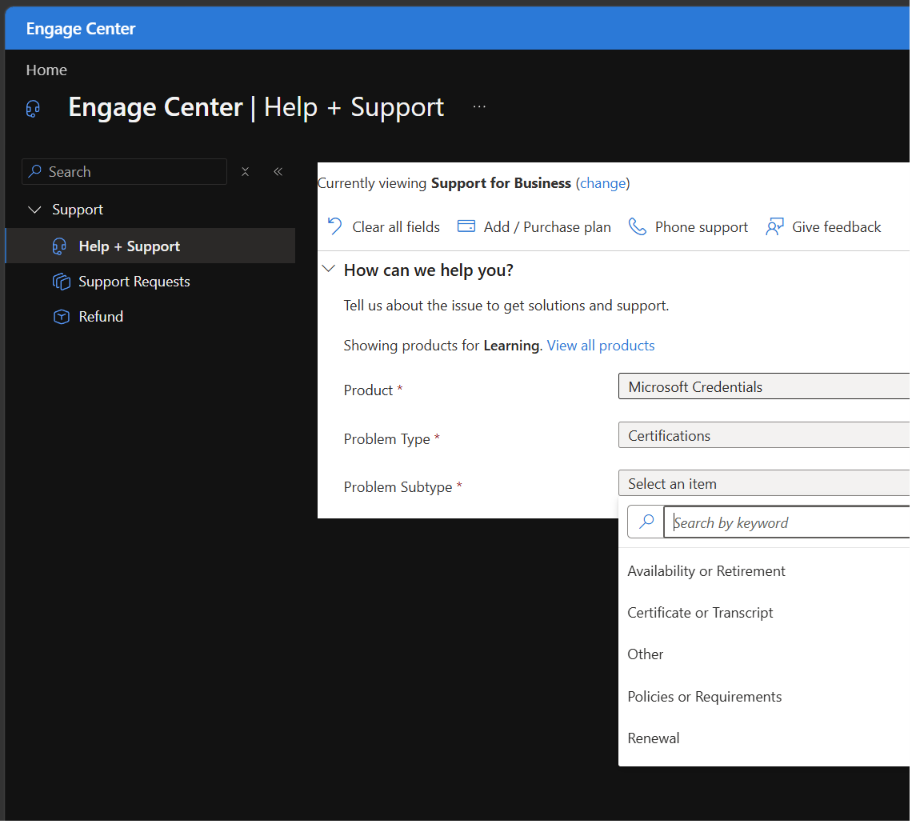This screenshot has width=910, height=821.
Task: Focus the sidebar Search field
Action: coord(124,172)
